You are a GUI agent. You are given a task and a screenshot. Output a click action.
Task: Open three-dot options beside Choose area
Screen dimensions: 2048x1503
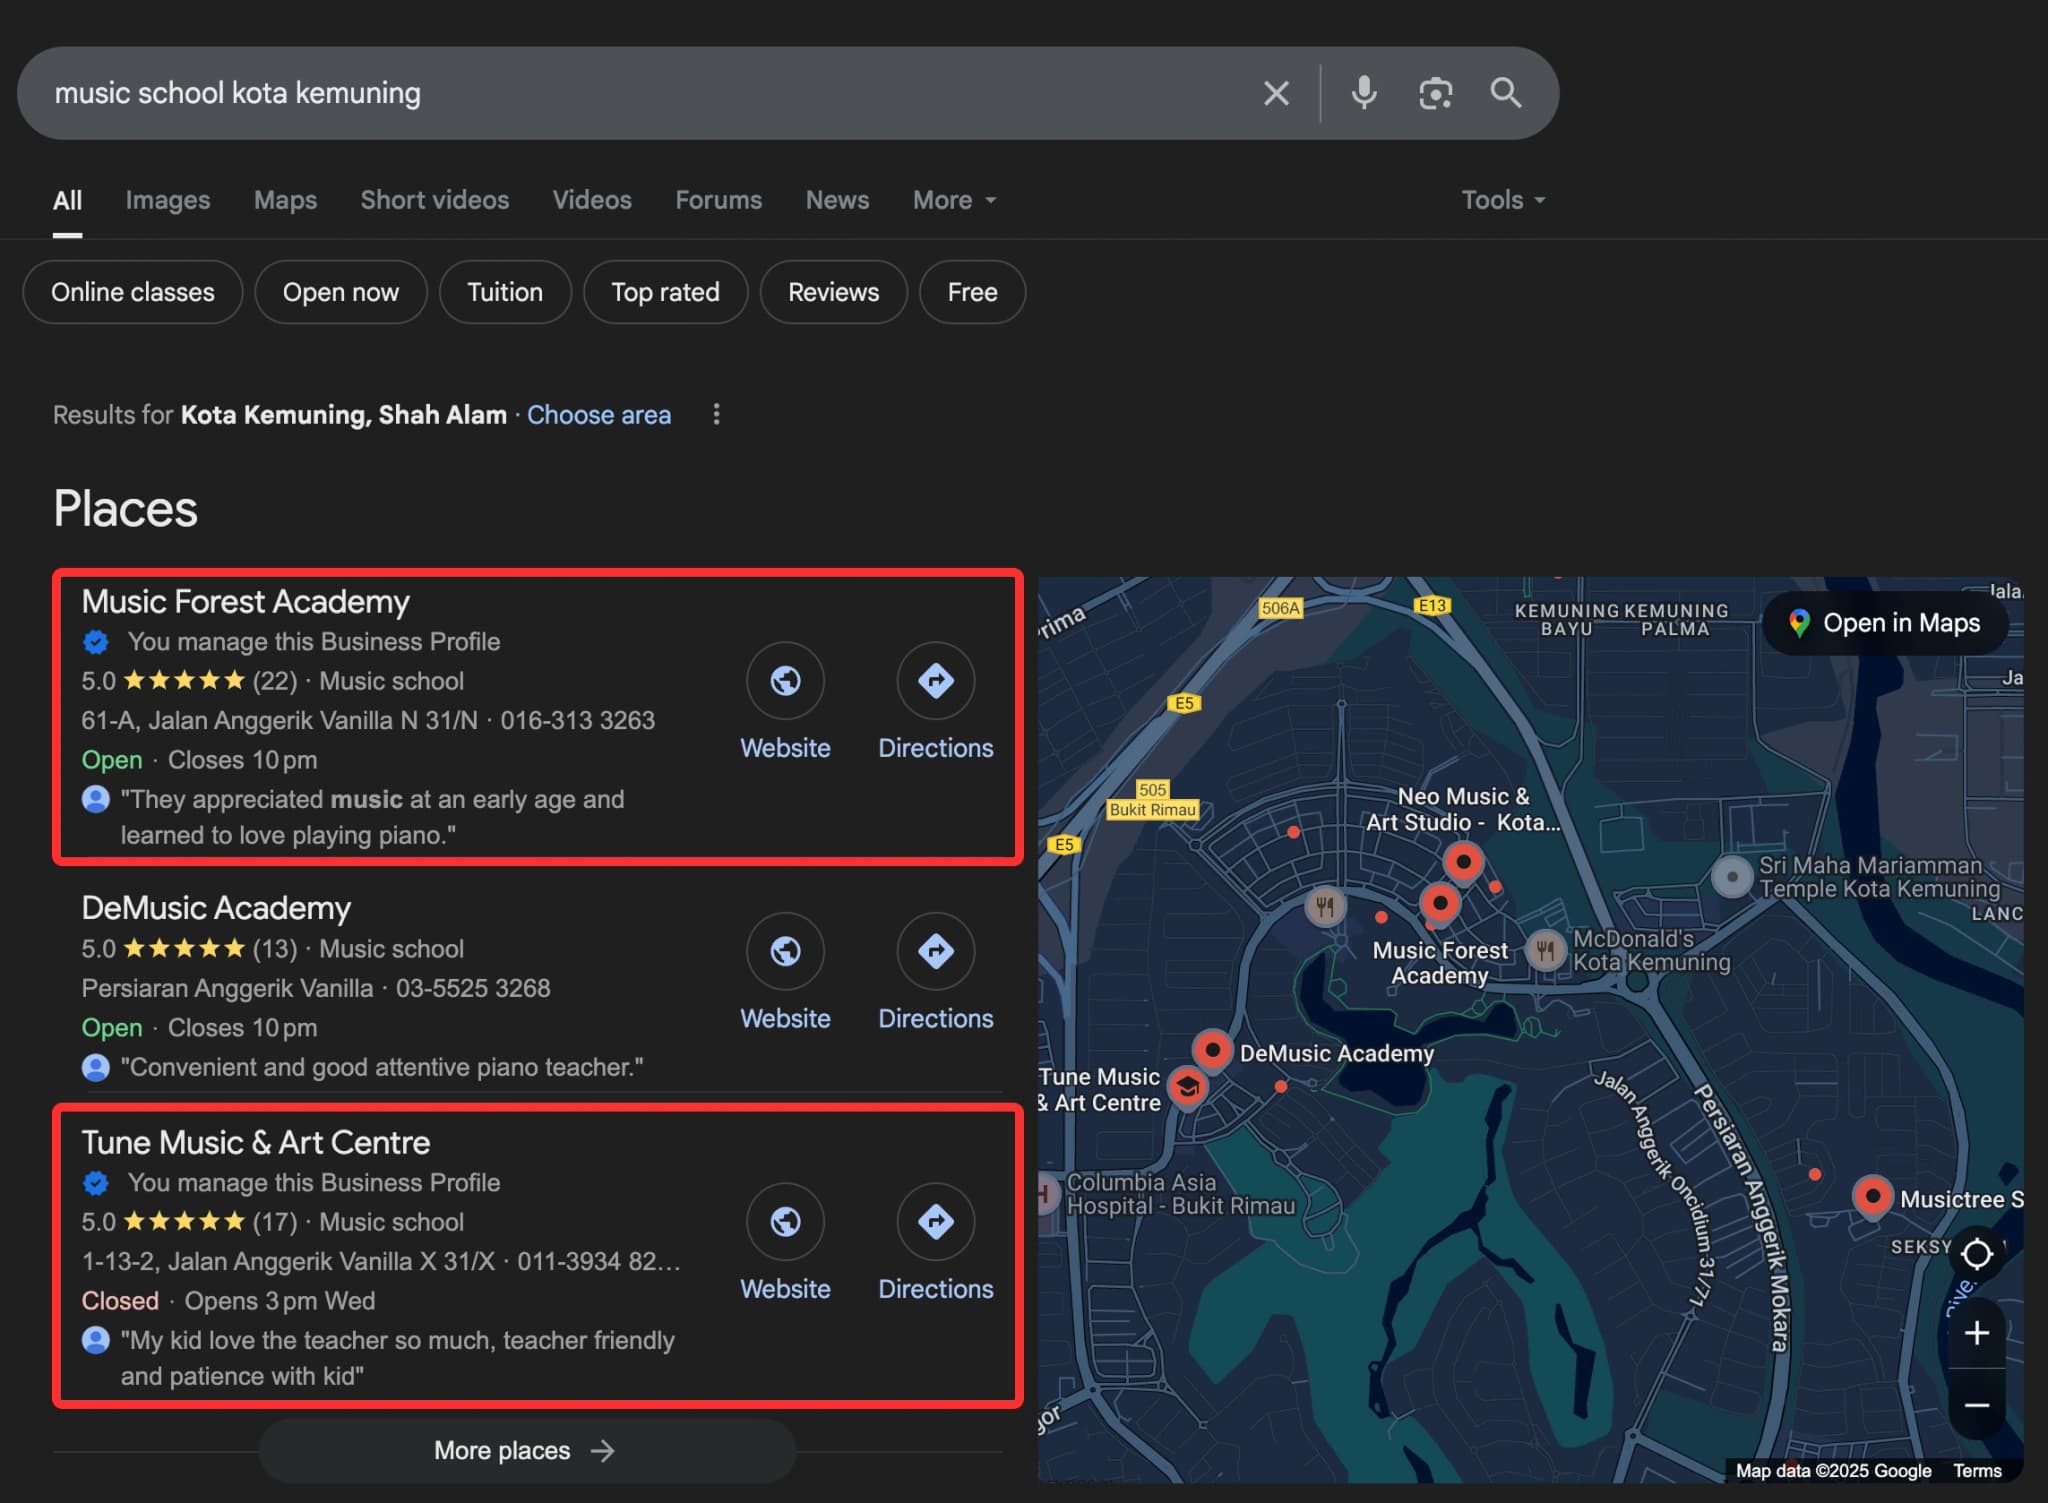click(716, 414)
